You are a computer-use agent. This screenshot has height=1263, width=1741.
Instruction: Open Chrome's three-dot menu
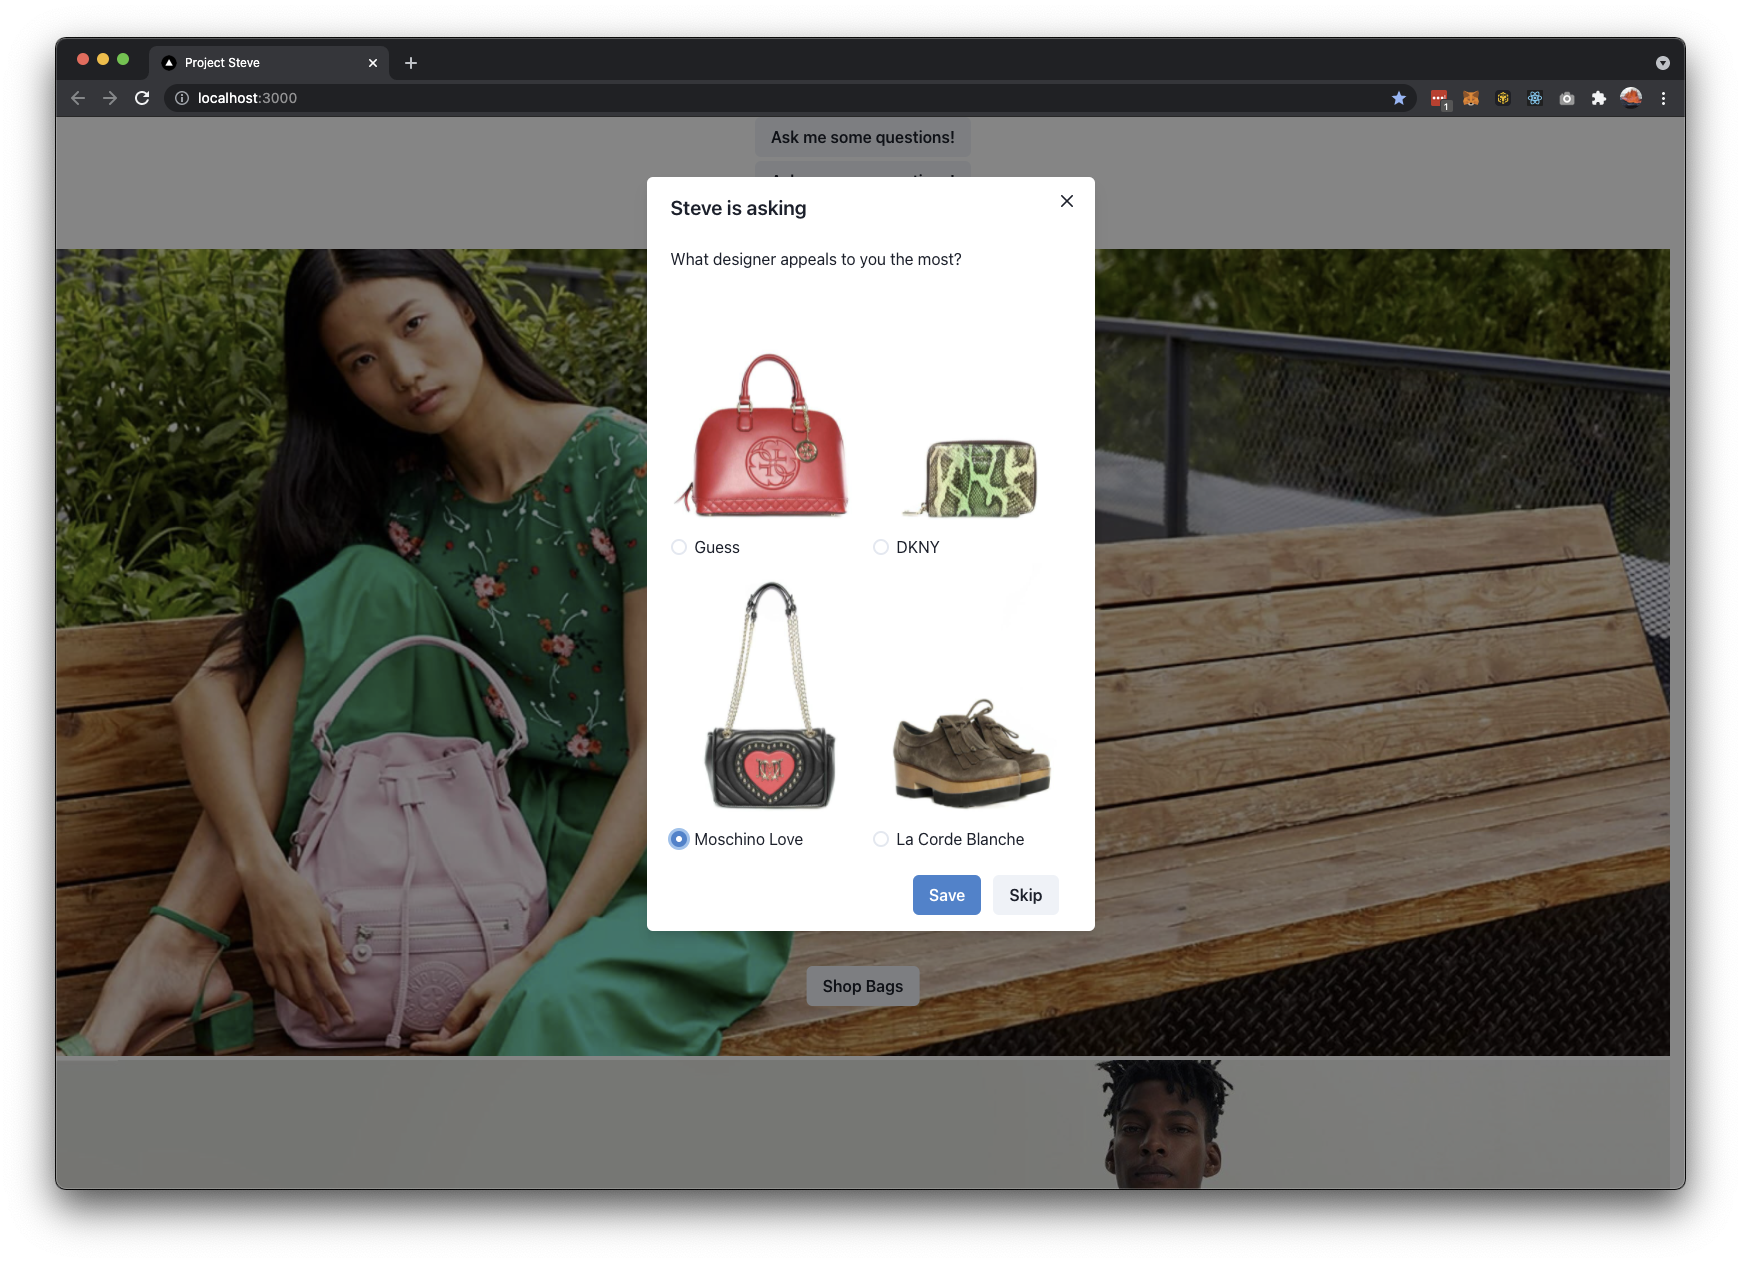coord(1663,98)
